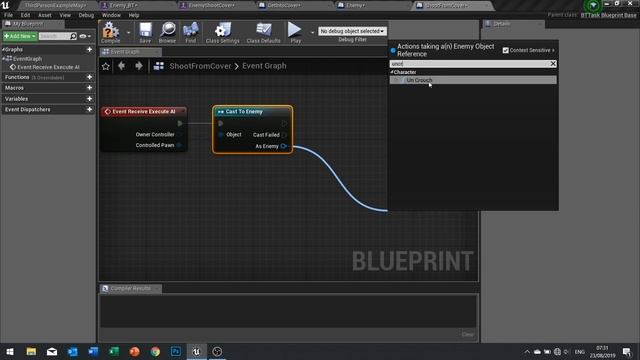Select Event Receive Execute AI in My Blueprint
Image resolution: width=640 pixels, height=360 pixels.
tap(48, 67)
